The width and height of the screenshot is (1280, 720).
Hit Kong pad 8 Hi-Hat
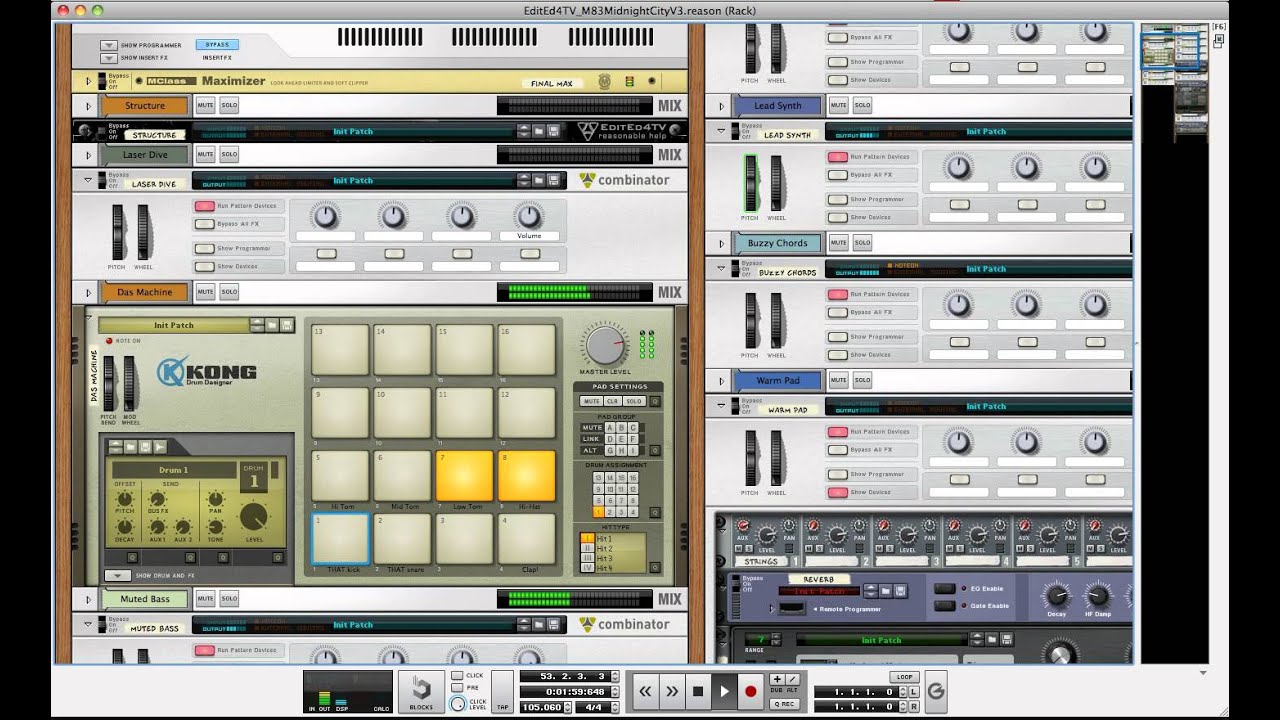(x=526, y=476)
